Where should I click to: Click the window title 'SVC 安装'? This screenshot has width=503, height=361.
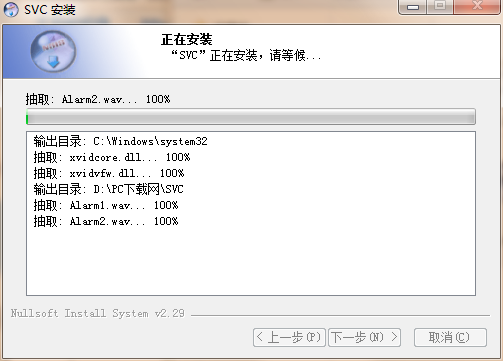50,10
